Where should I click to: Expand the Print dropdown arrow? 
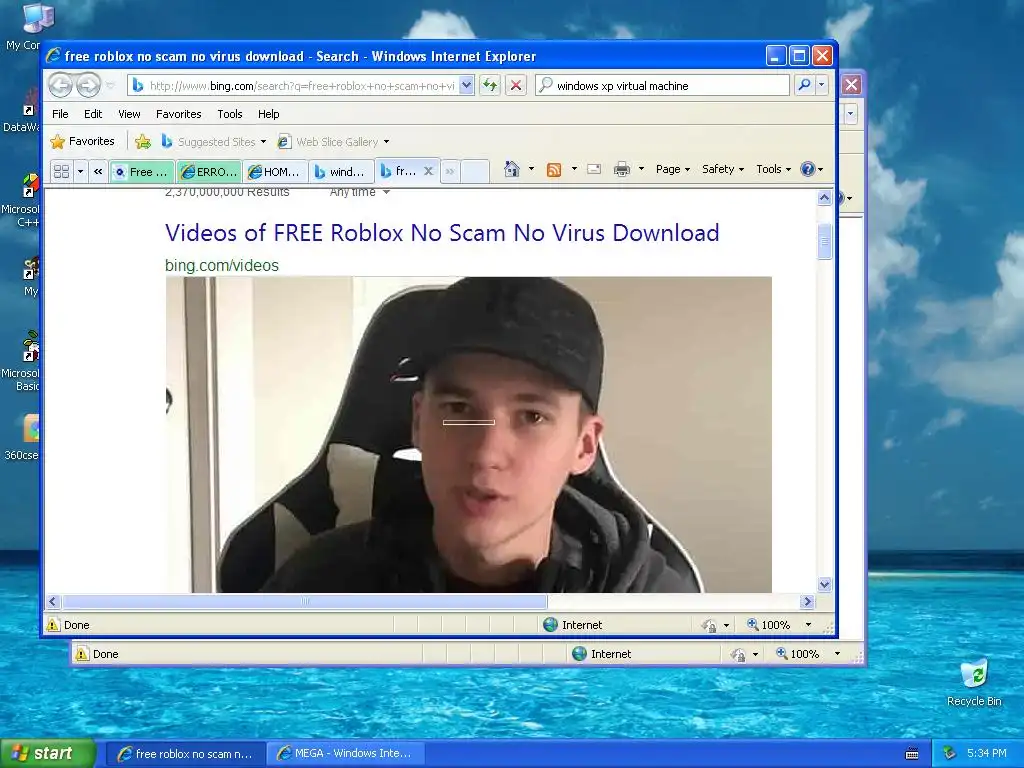pyautogui.click(x=641, y=169)
